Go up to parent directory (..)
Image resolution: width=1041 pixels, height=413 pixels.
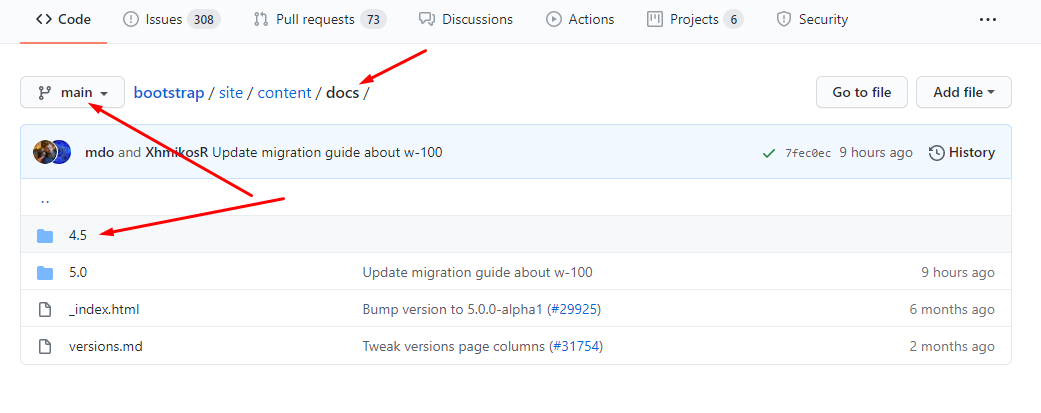tap(45, 199)
